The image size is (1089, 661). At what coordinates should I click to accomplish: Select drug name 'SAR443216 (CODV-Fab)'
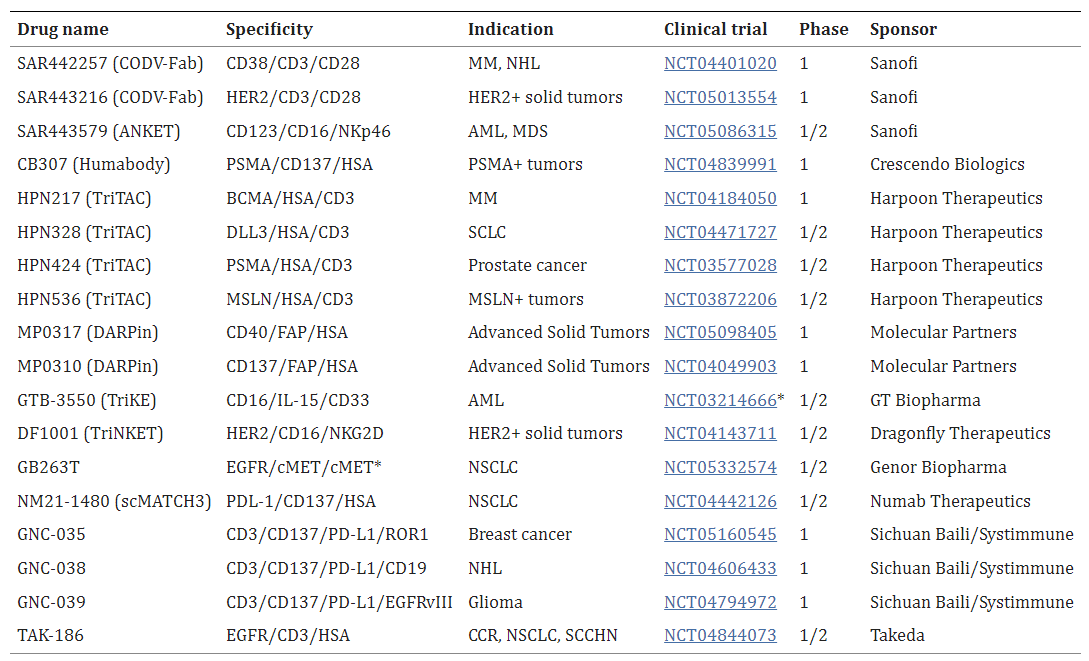[110, 97]
